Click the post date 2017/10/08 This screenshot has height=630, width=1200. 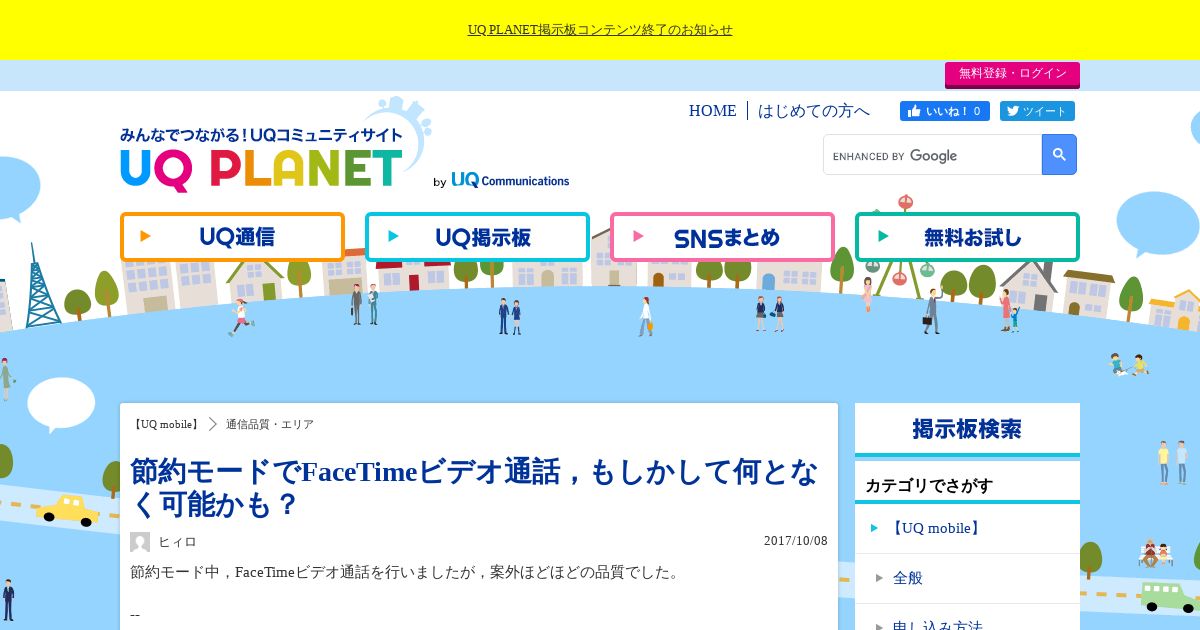796,541
